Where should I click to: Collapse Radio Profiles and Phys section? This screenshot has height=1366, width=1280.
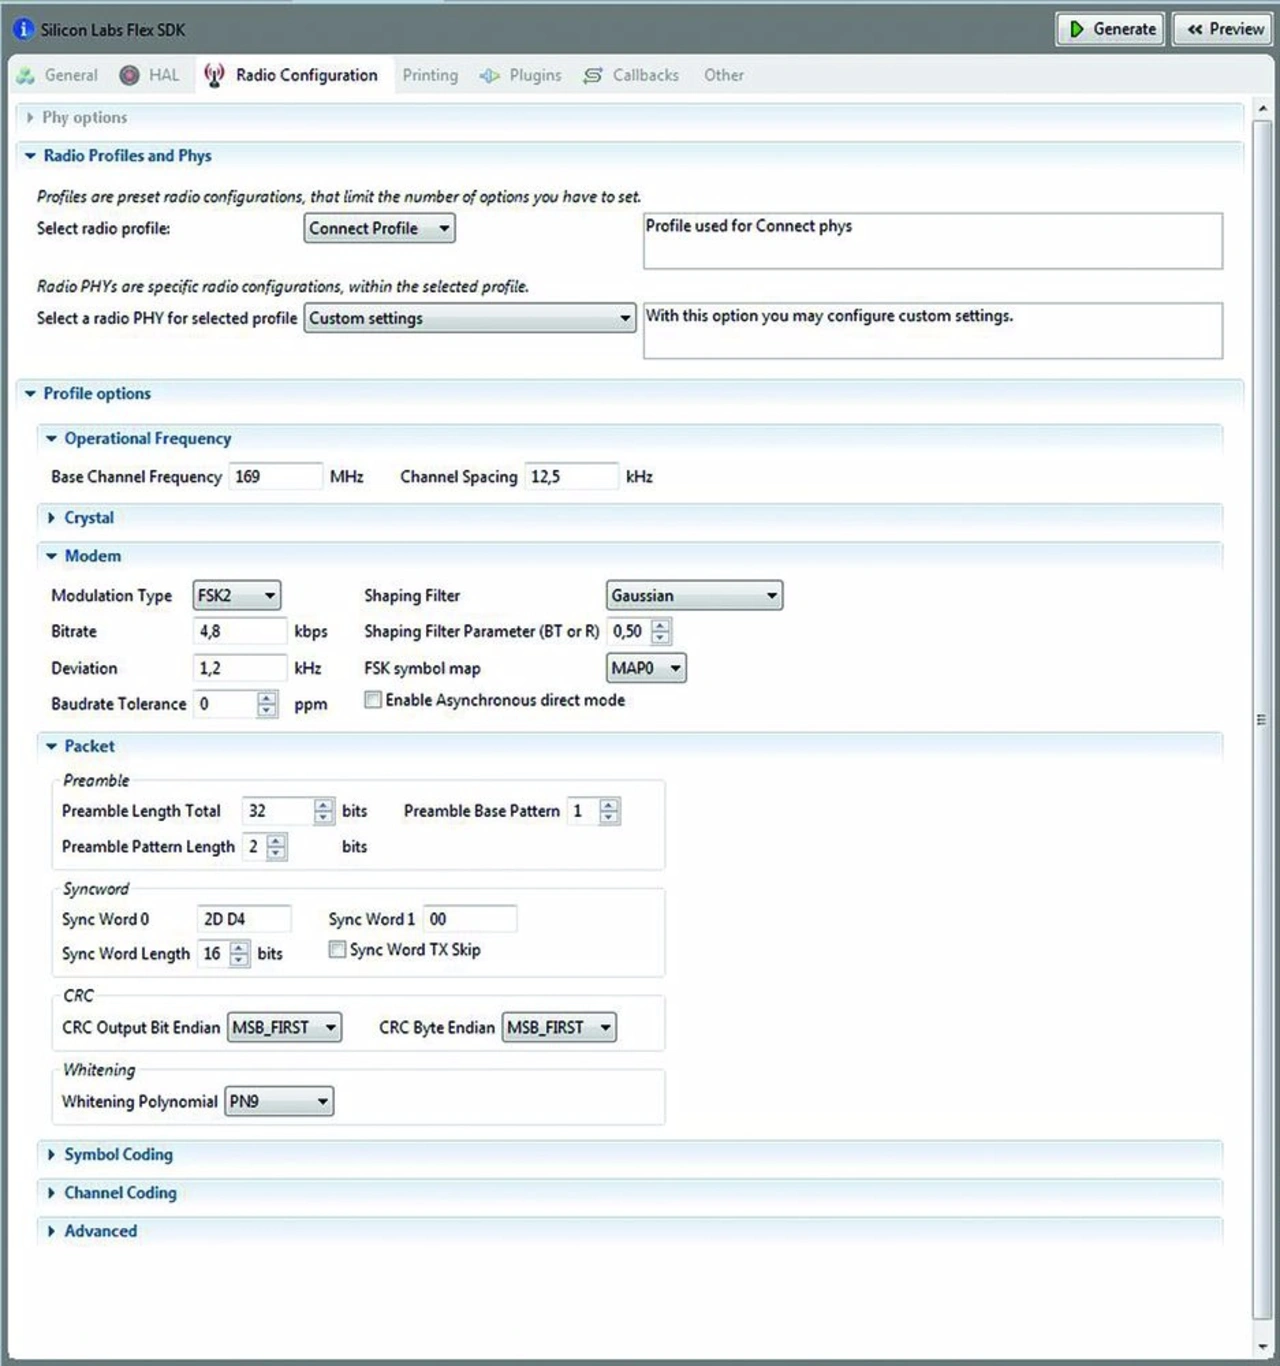pyautogui.click(x=30, y=156)
